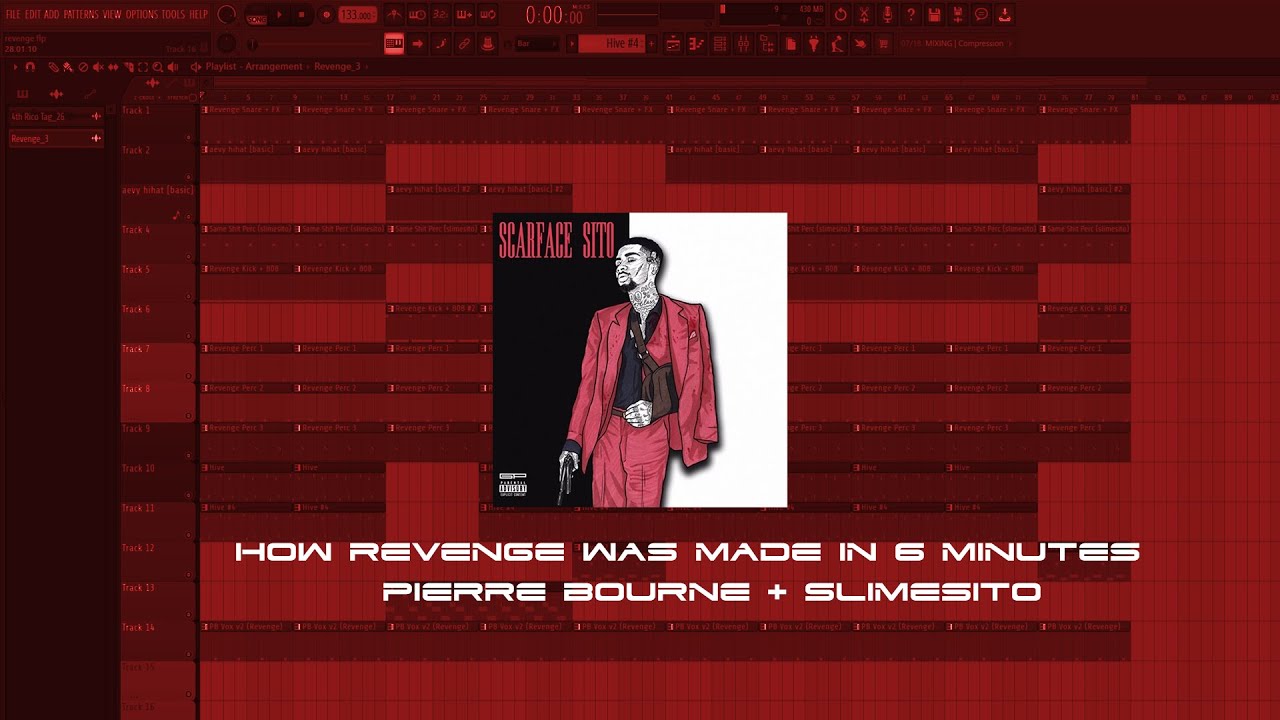Screen dimensions: 1280x720
Task: Open the Bar snap dropdown
Action: pyautogui.click(x=537, y=44)
